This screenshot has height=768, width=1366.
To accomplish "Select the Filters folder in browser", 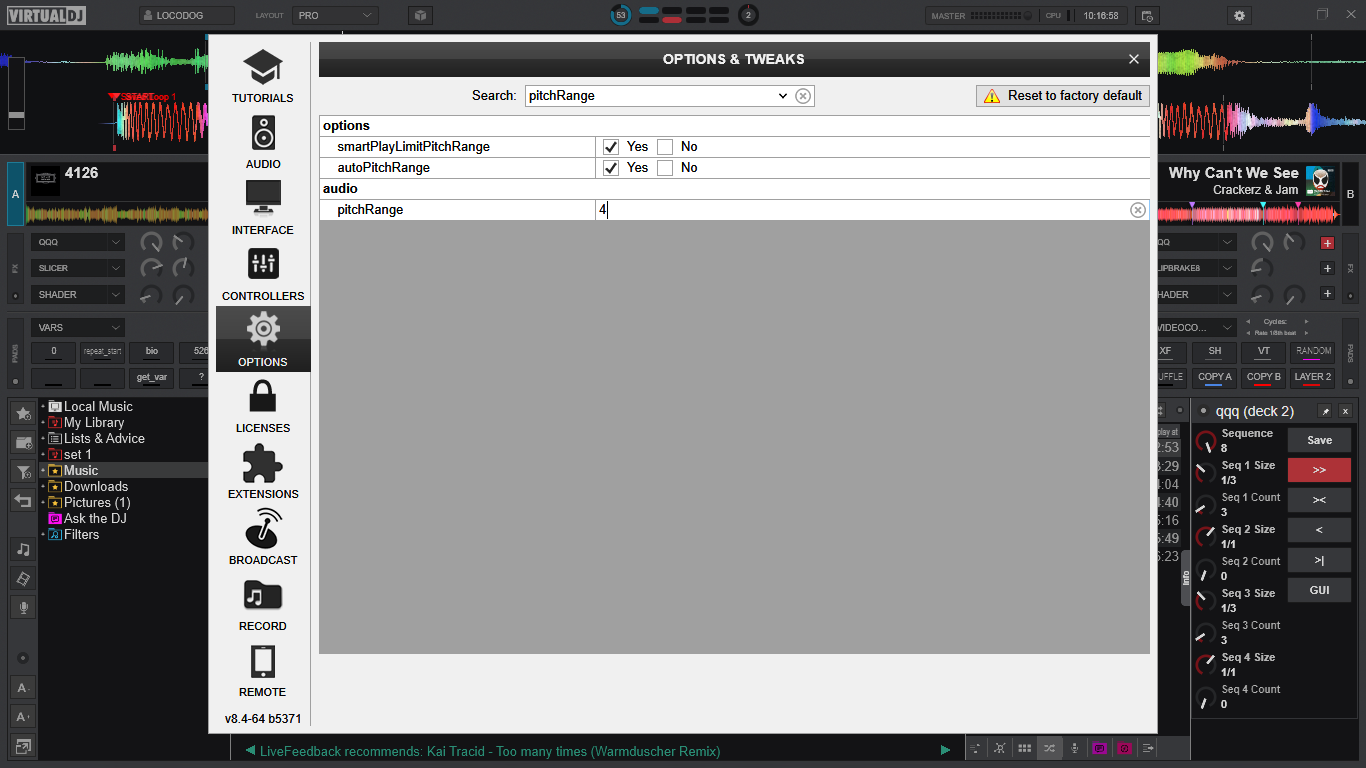I will pos(81,535).
